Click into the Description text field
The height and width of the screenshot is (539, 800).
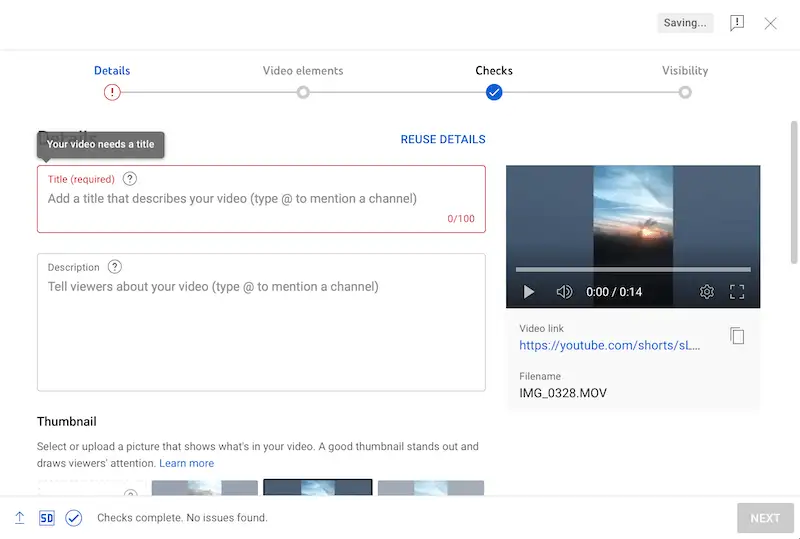[261, 330]
